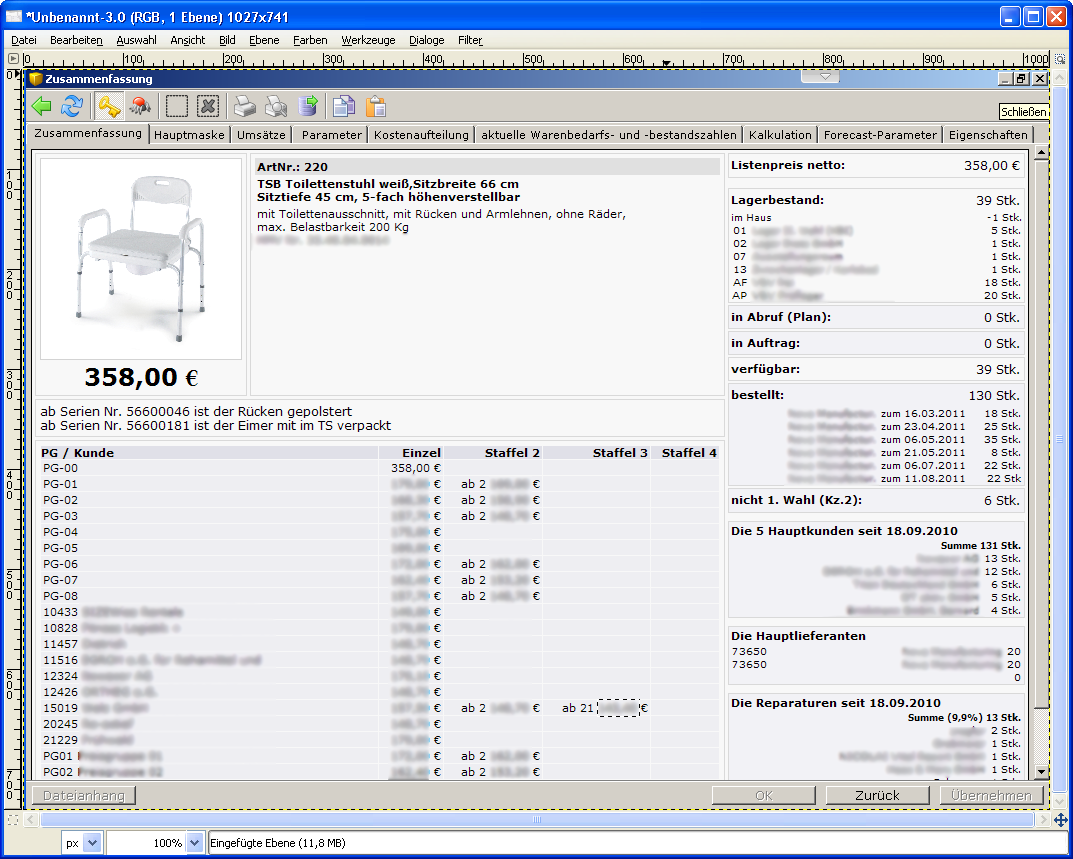
Task: Click the dashed box with X icon
Action: (x=207, y=106)
